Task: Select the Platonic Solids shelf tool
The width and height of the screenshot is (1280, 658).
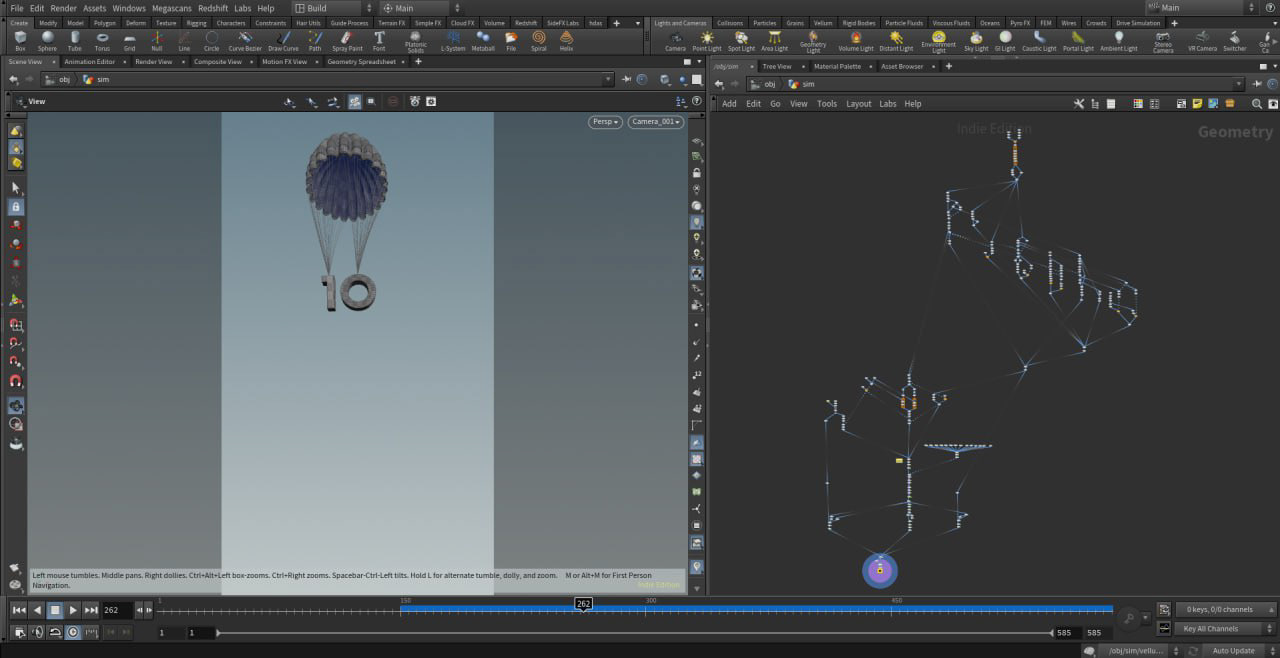Action: [x=416, y=42]
